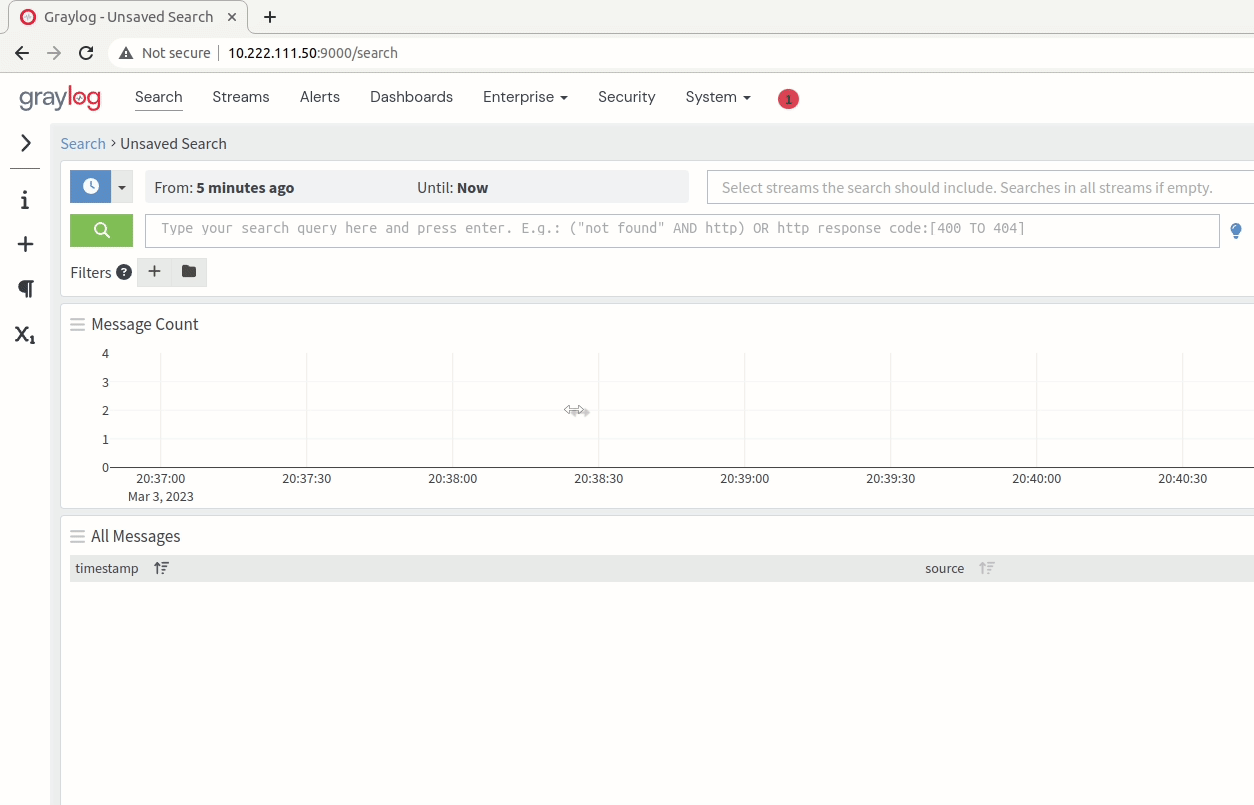Screen dimensions: 1254x805
Task: Click the blue clock time range button
Action: point(91,186)
